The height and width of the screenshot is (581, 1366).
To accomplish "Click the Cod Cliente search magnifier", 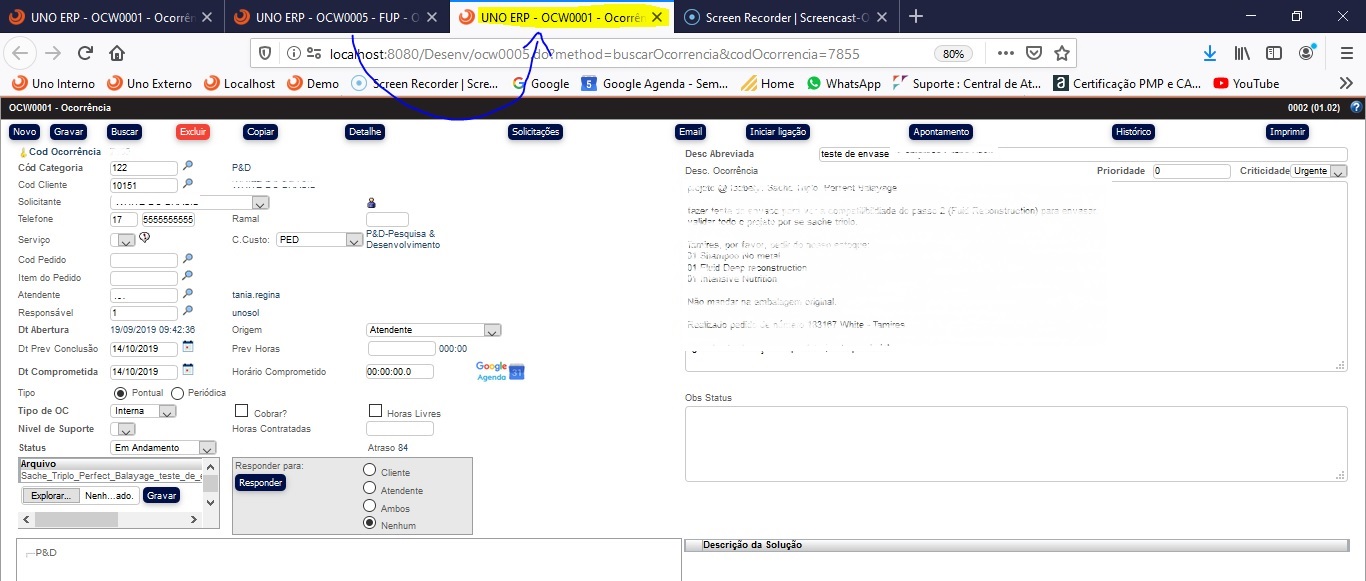I will tap(187, 185).
